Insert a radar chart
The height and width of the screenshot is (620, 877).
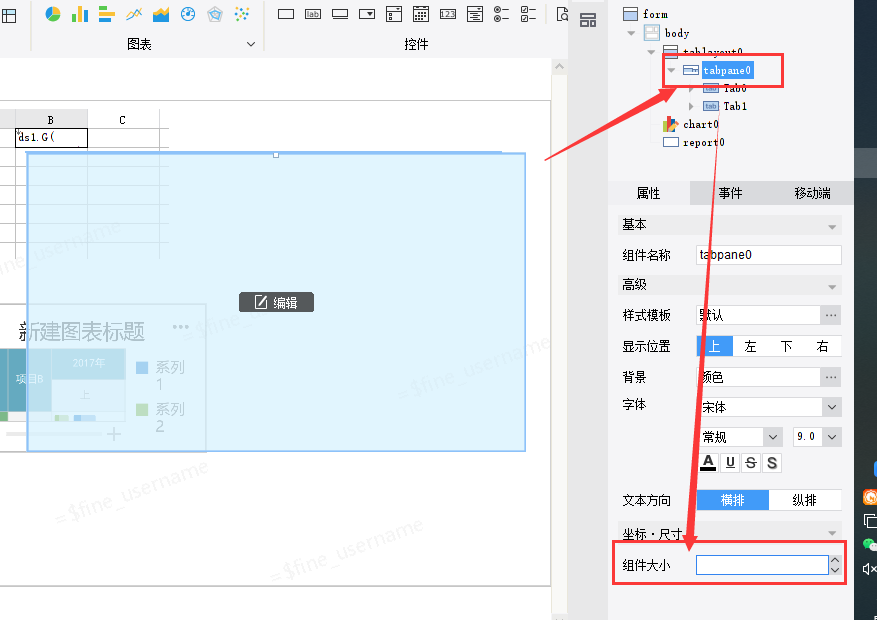(x=215, y=14)
